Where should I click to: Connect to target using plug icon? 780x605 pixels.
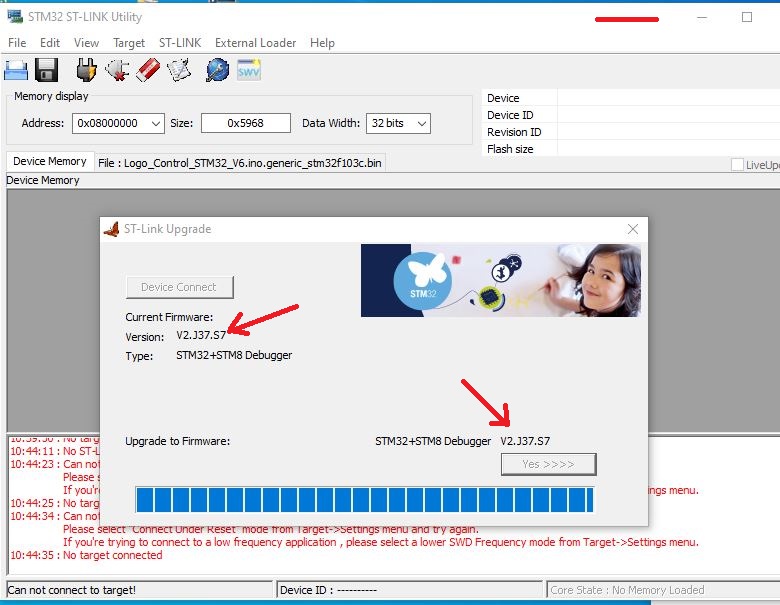[86, 70]
